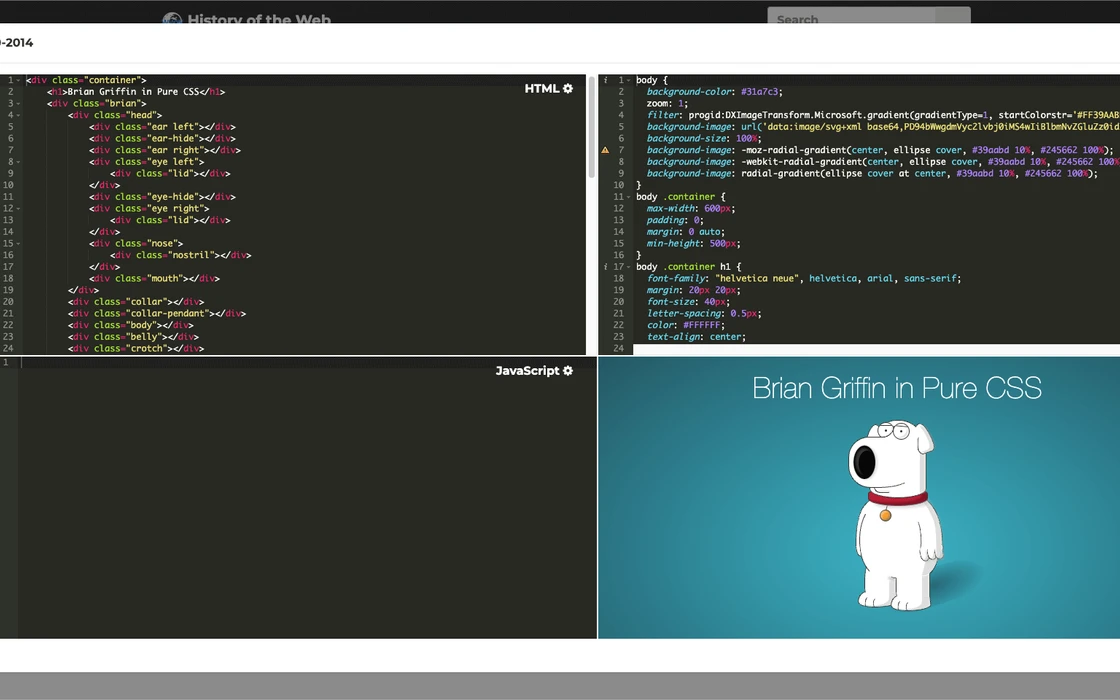Viewport: 1120px width, 700px height.
Task: Click the h1 line "Brian Griffin in Pure CSS" in HTML
Action: click(136, 91)
